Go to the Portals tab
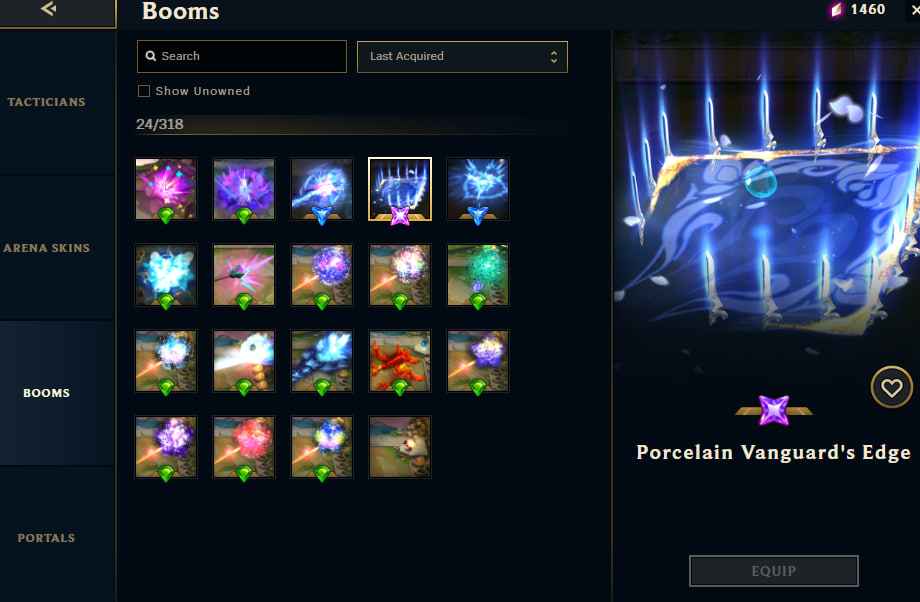Image resolution: width=920 pixels, height=602 pixels. [46, 538]
